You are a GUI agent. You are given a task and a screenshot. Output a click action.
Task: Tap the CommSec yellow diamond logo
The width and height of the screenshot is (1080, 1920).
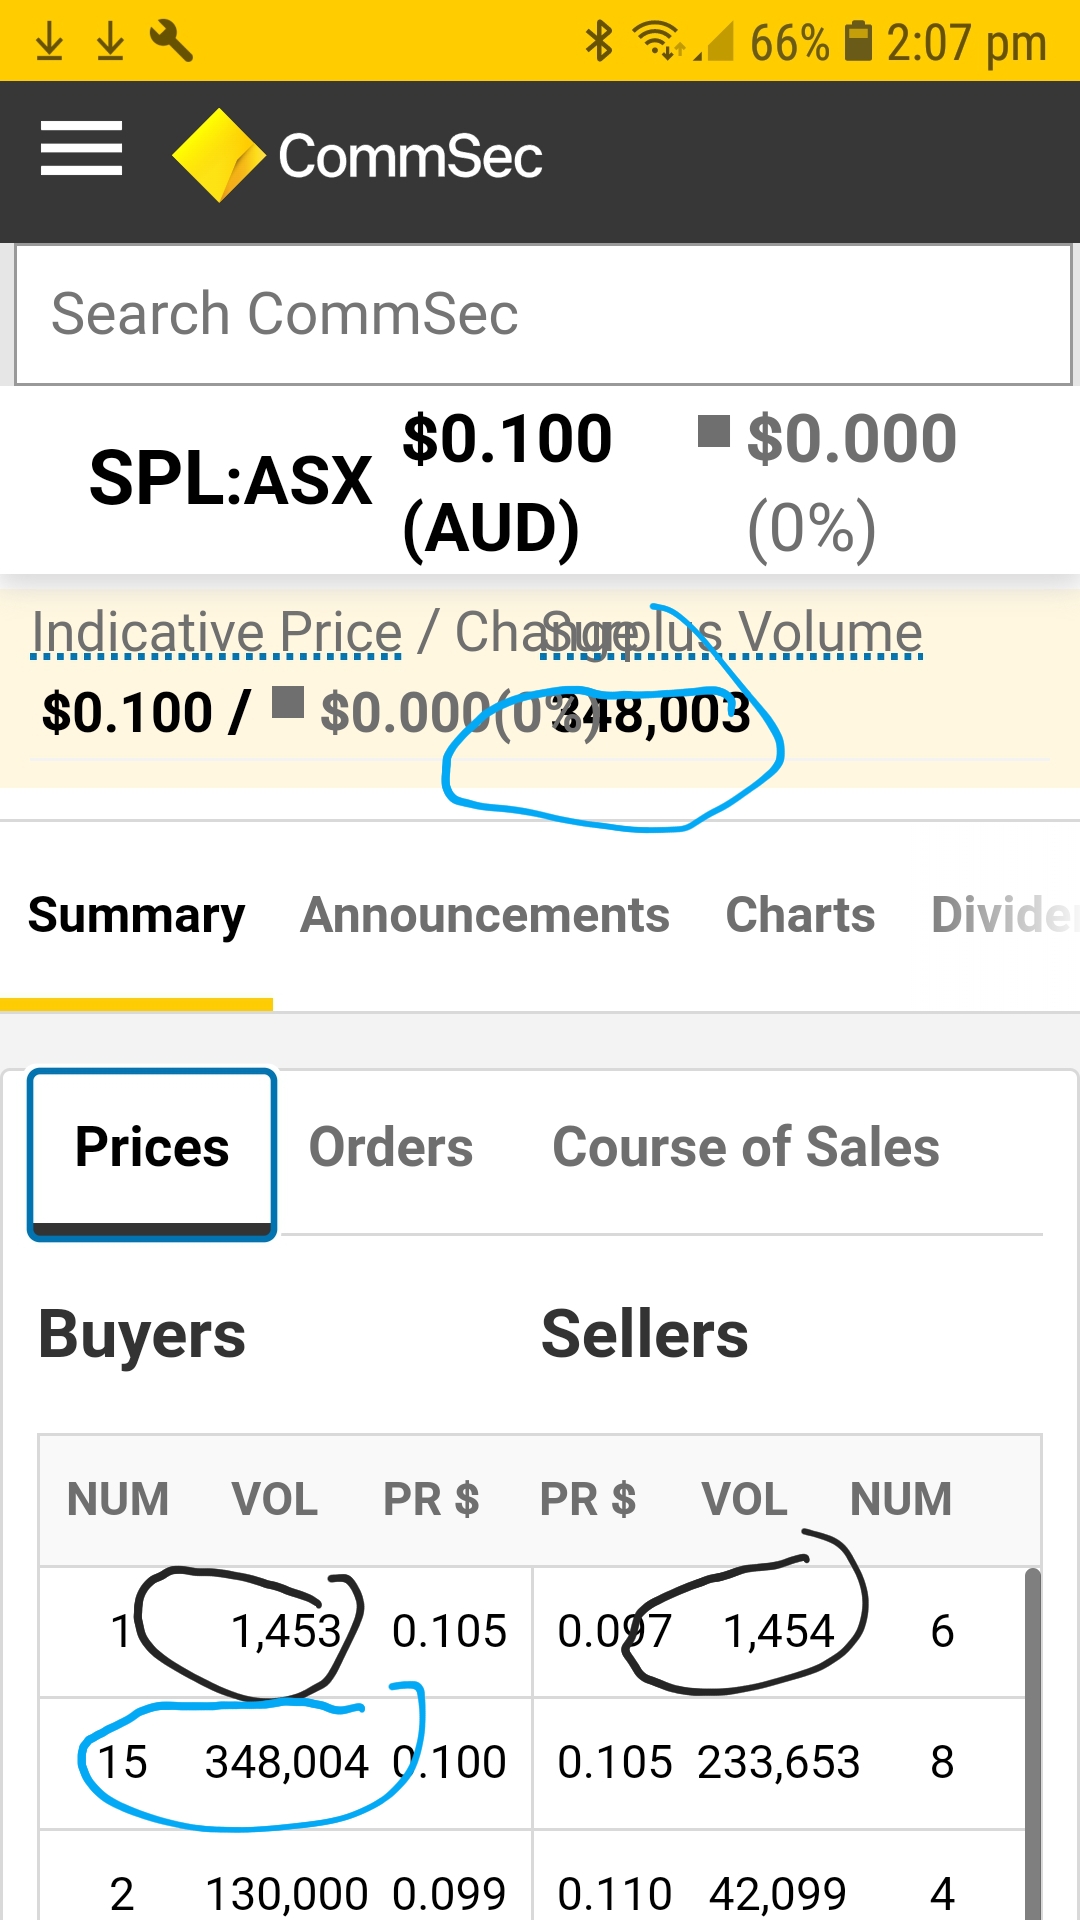coord(218,155)
